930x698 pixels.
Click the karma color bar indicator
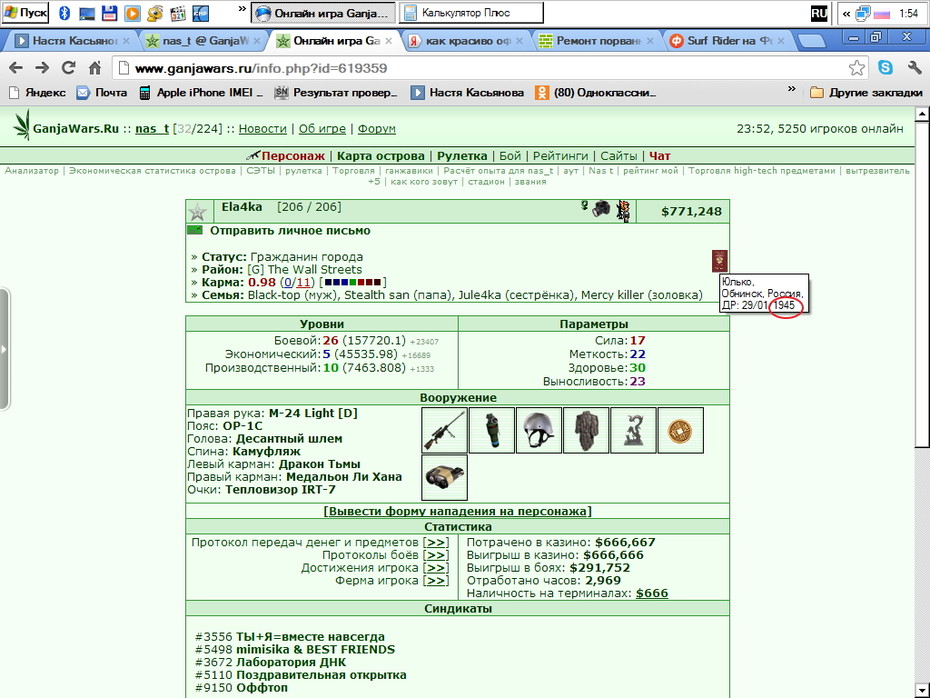[352, 282]
